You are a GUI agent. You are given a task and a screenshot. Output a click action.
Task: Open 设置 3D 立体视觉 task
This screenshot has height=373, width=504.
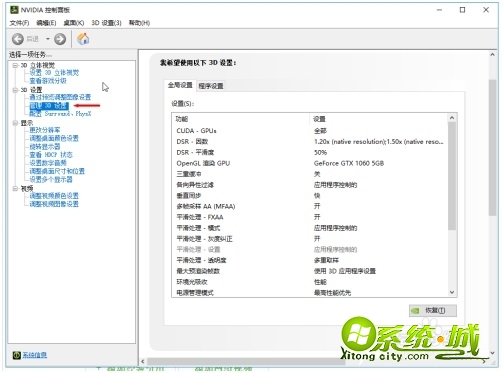coord(54,73)
